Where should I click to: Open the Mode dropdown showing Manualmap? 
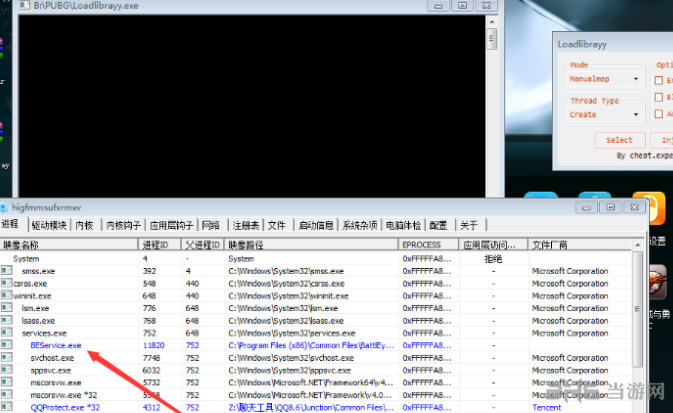coord(604,79)
